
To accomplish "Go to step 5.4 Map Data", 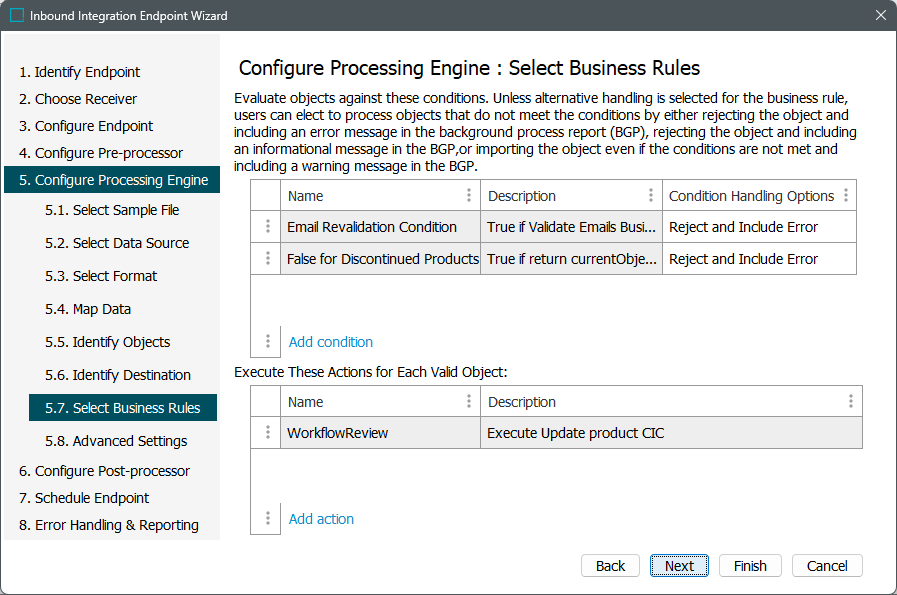I will coord(101,309).
